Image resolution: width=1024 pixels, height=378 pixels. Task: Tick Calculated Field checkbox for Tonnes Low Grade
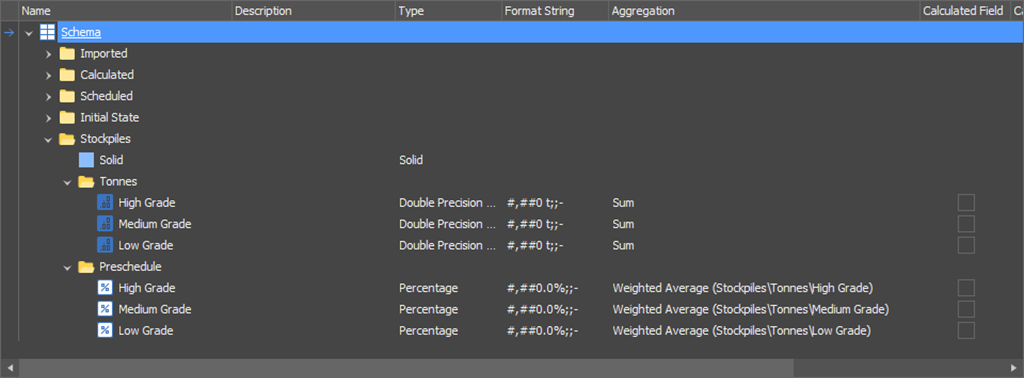[x=967, y=245]
